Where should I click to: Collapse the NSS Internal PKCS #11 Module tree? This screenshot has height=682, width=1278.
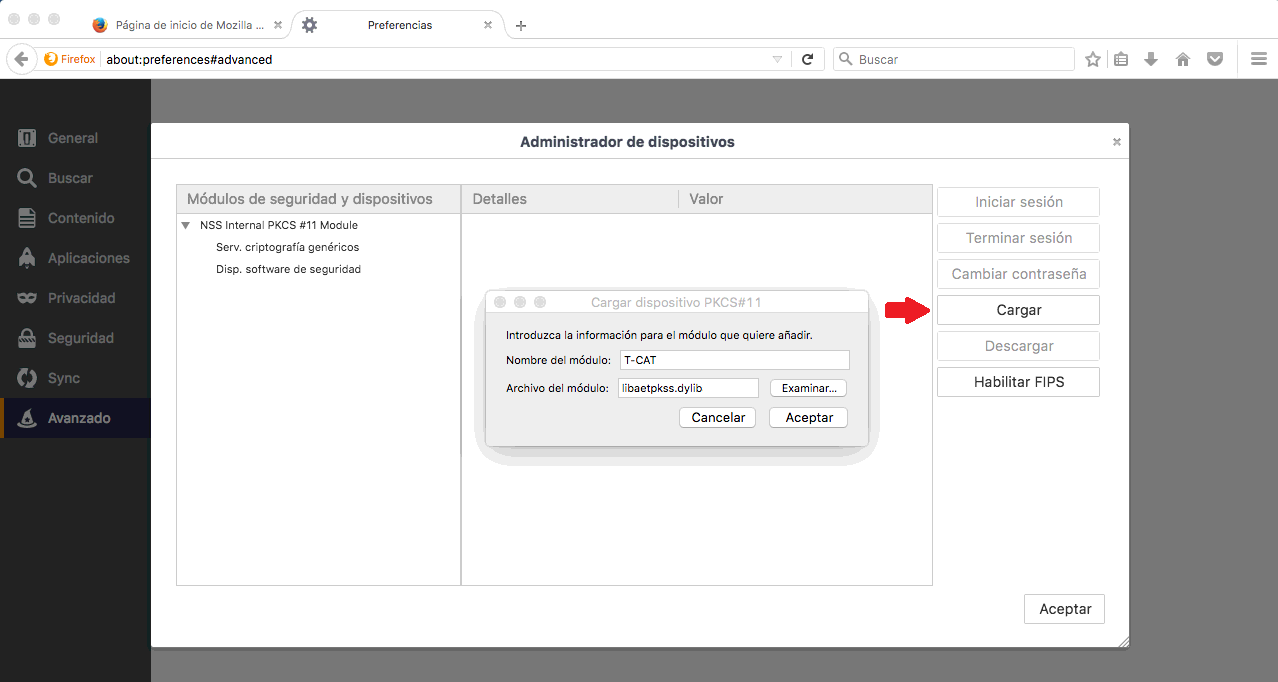(x=186, y=226)
